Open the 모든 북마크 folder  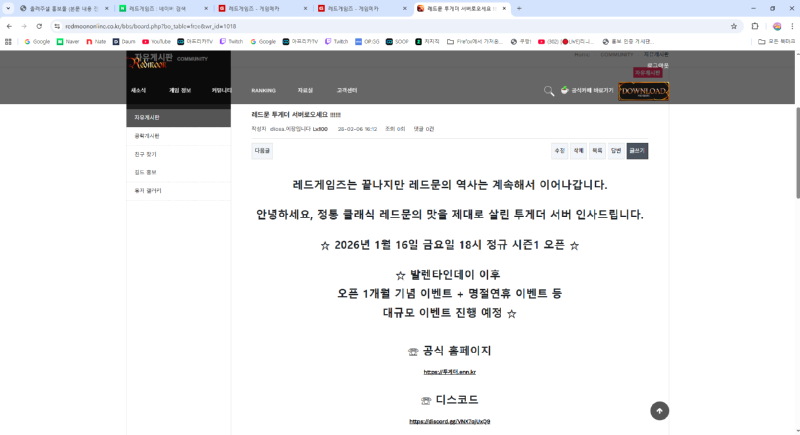[776, 42]
